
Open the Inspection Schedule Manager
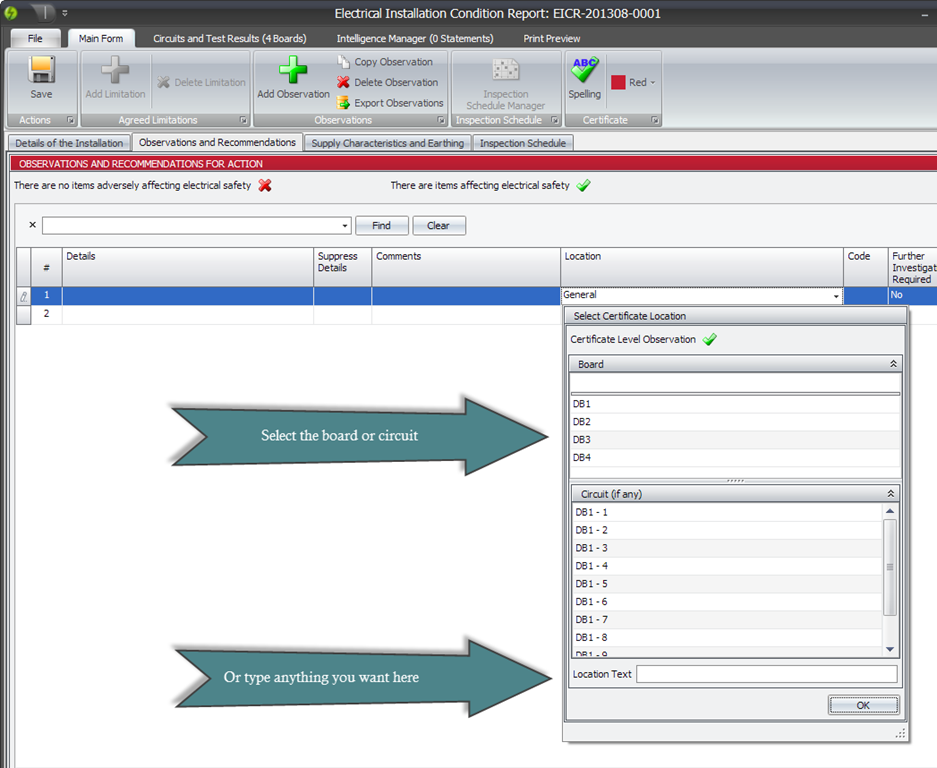[x=506, y=72]
